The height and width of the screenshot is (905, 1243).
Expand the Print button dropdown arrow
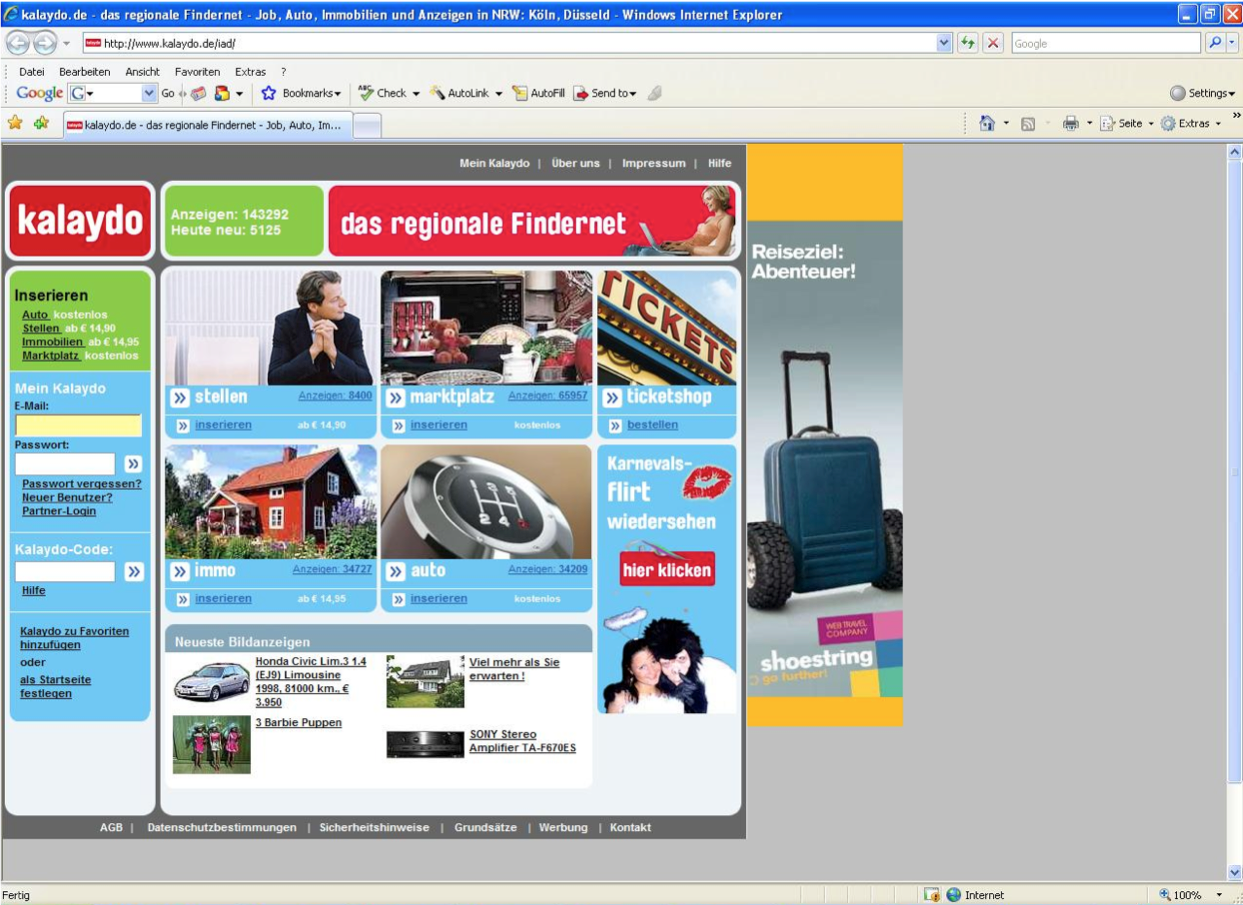click(1089, 123)
